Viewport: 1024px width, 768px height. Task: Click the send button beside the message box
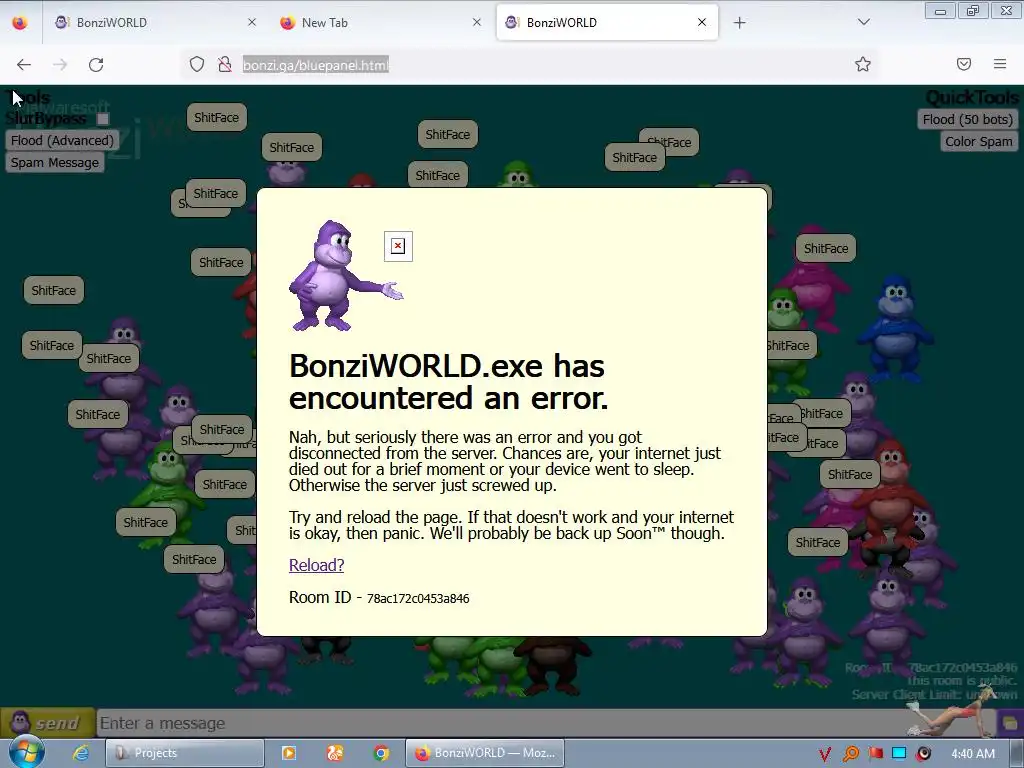48,723
